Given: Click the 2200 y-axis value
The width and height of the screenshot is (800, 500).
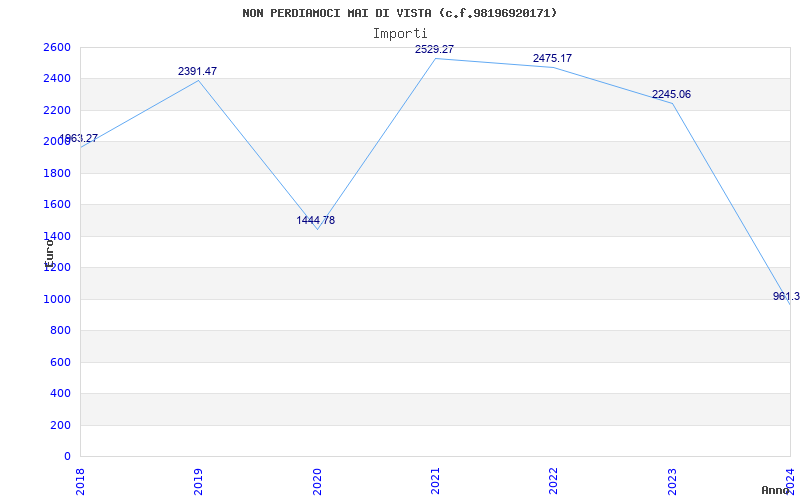Looking at the screenshot, I should coord(57,110).
